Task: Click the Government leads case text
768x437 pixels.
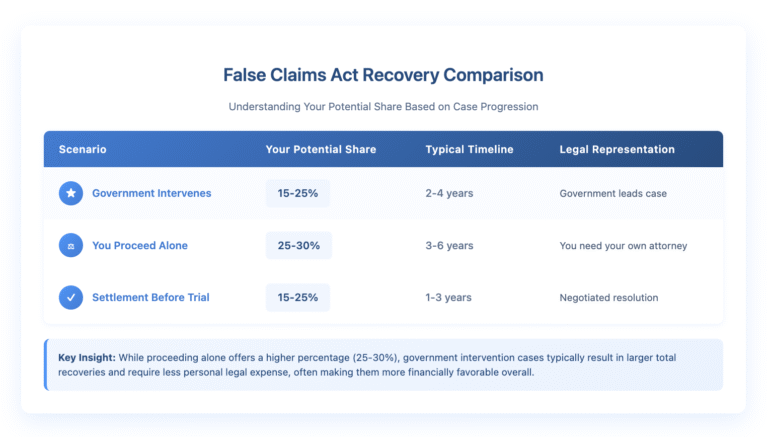Action: (x=614, y=193)
